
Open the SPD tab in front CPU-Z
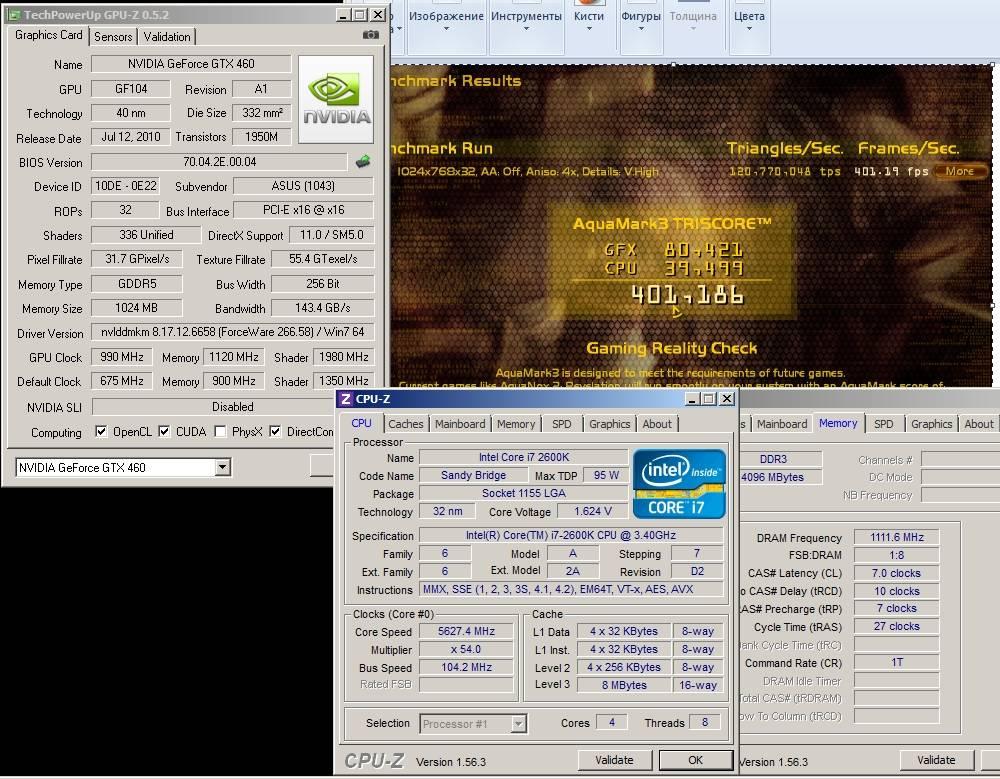[561, 424]
